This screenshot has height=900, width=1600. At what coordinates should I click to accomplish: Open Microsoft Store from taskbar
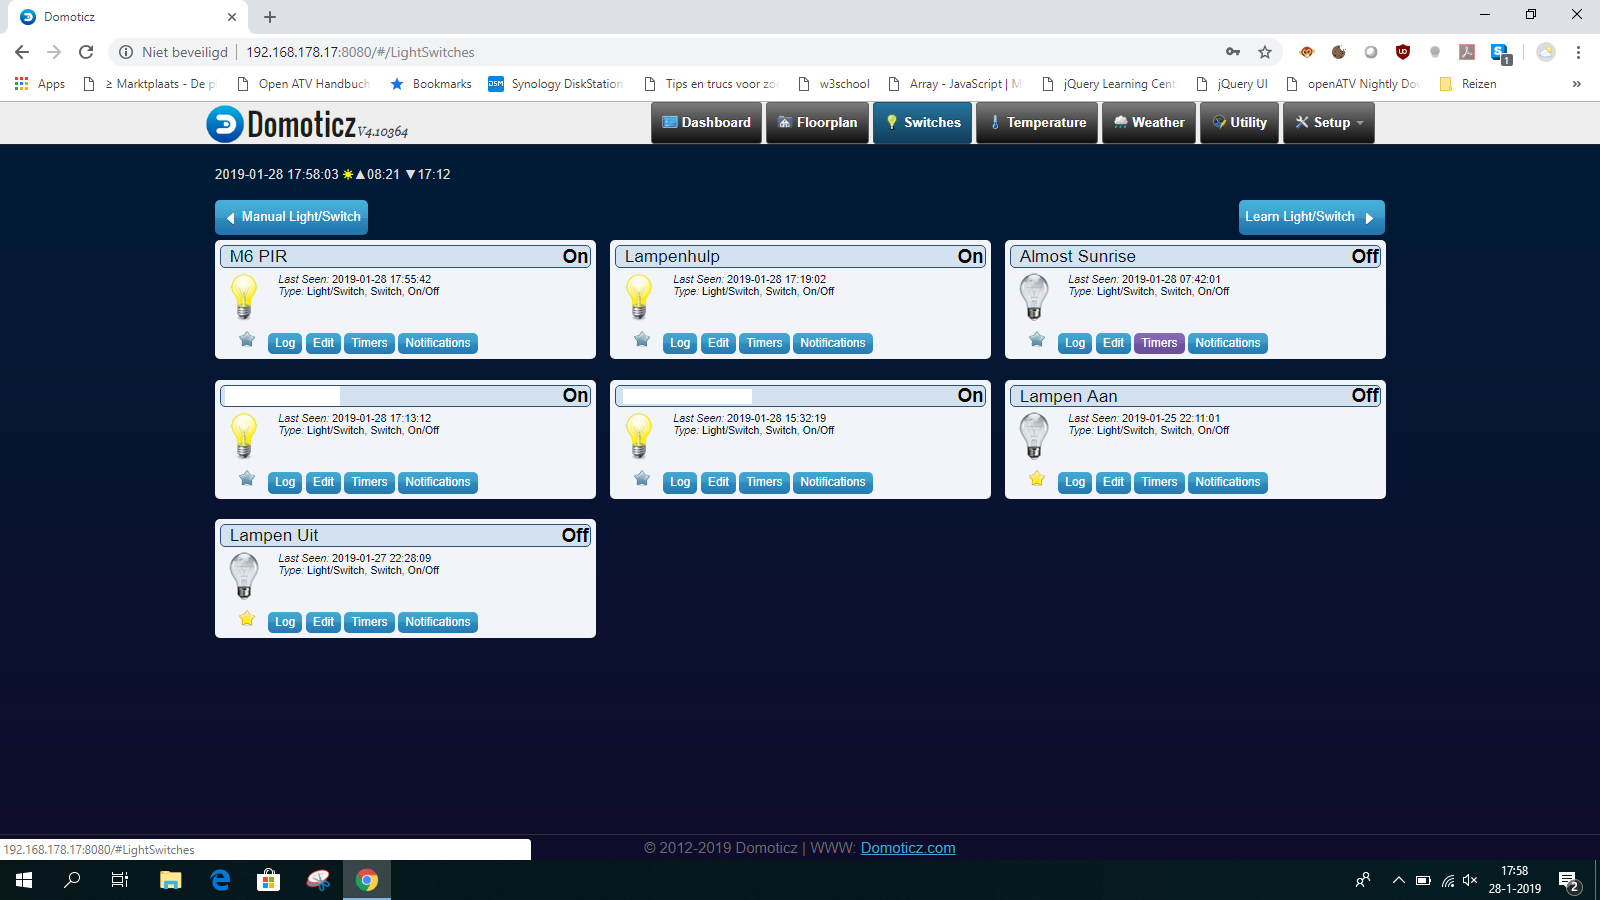(x=268, y=880)
